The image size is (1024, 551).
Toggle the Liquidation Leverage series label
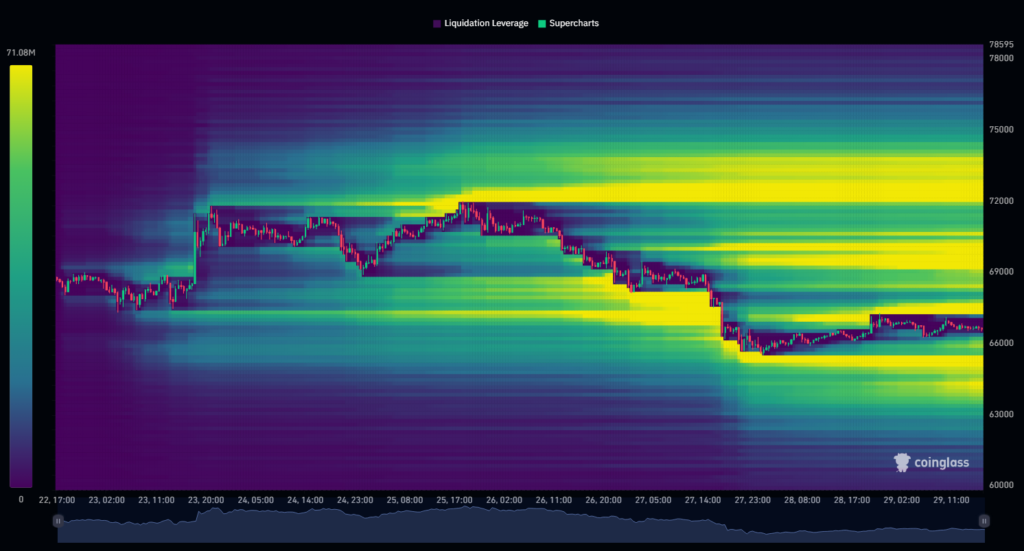point(486,23)
